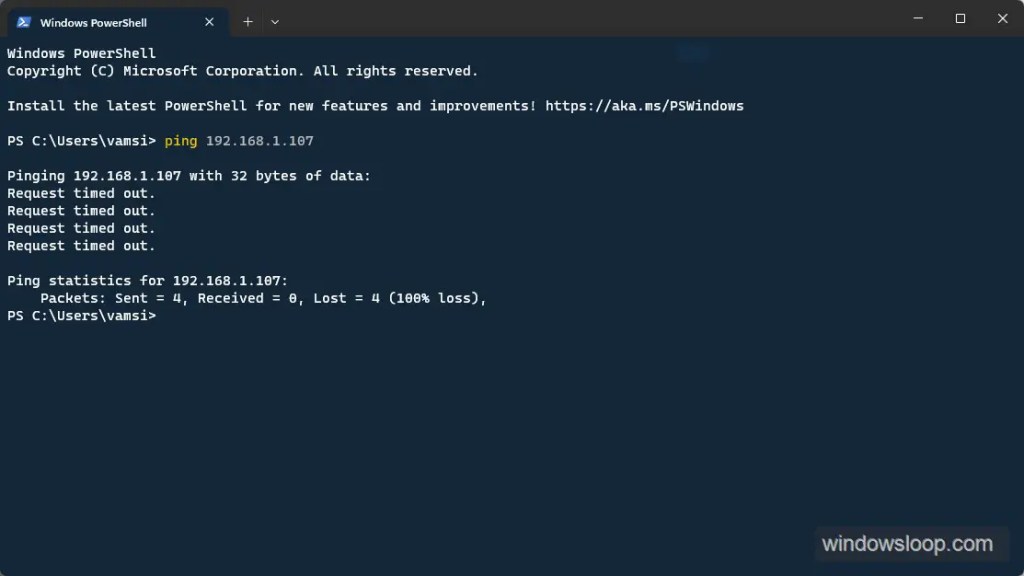Screen dimensions: 1024x576
Task: Close the Windows PowerShell tab
Action: [x=207, y=22]
